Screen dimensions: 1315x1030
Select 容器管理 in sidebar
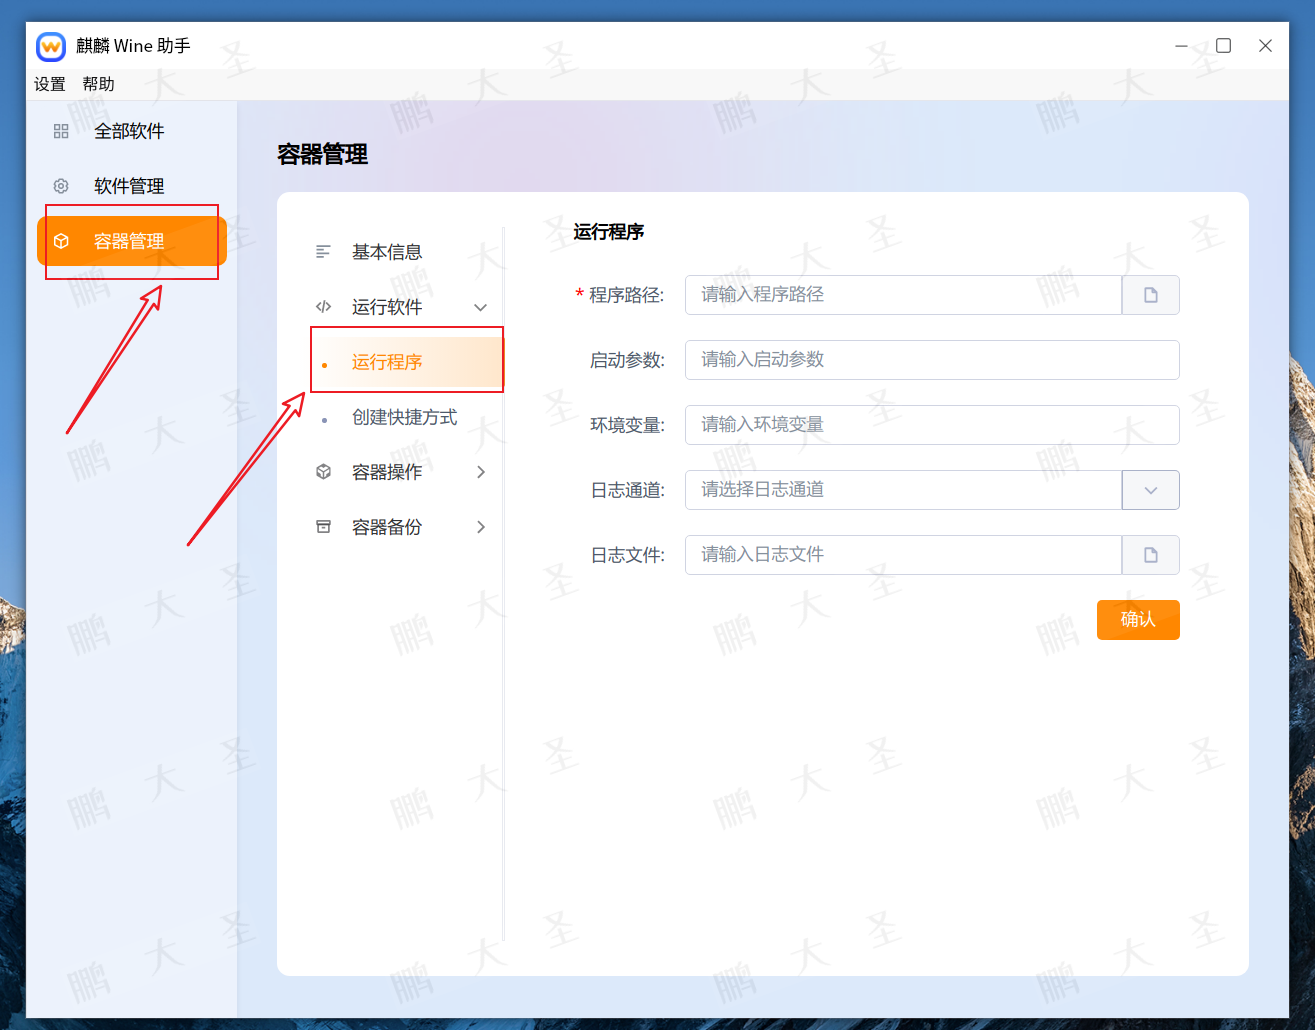[x=132, y=241]
